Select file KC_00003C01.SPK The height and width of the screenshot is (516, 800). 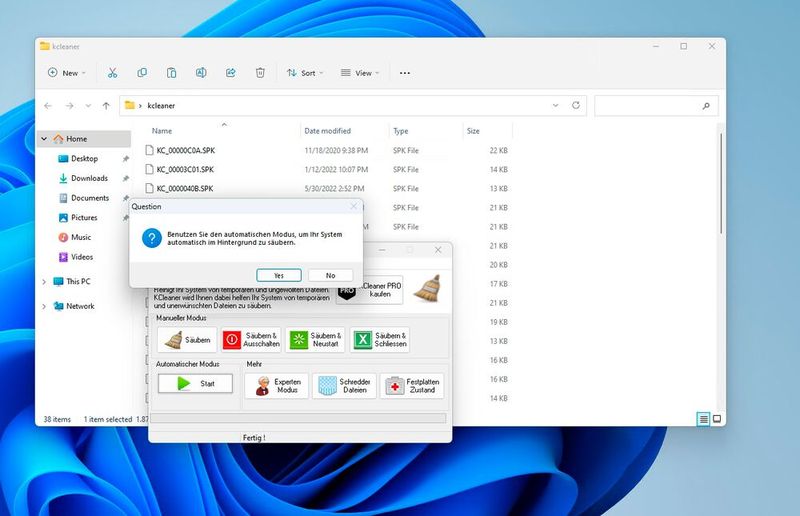tap(185, 169)
